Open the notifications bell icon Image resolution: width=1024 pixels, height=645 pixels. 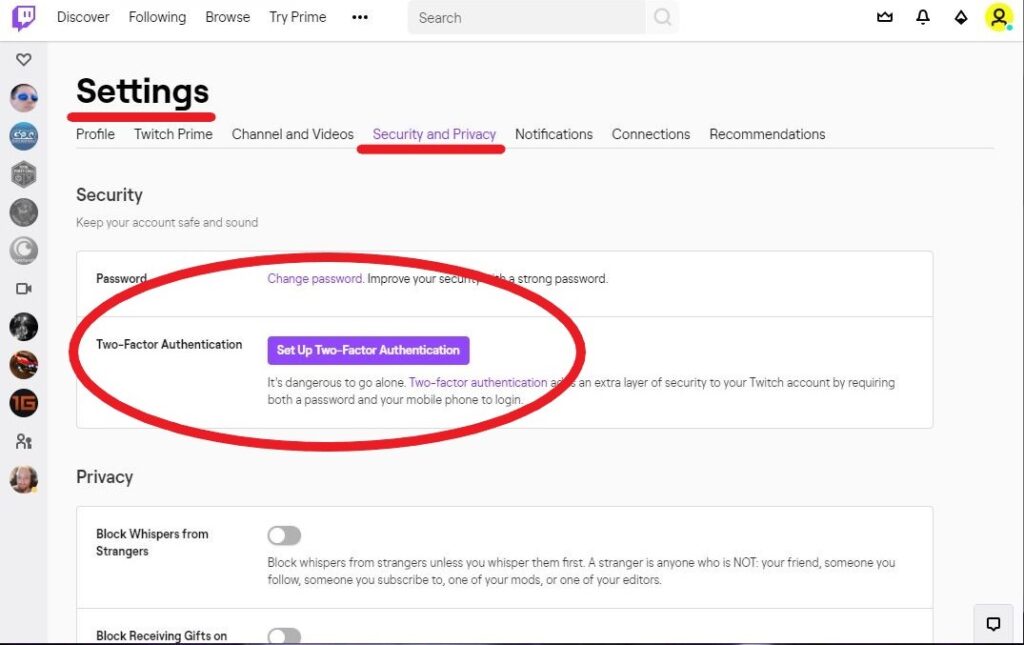click(x=923, y=17)
